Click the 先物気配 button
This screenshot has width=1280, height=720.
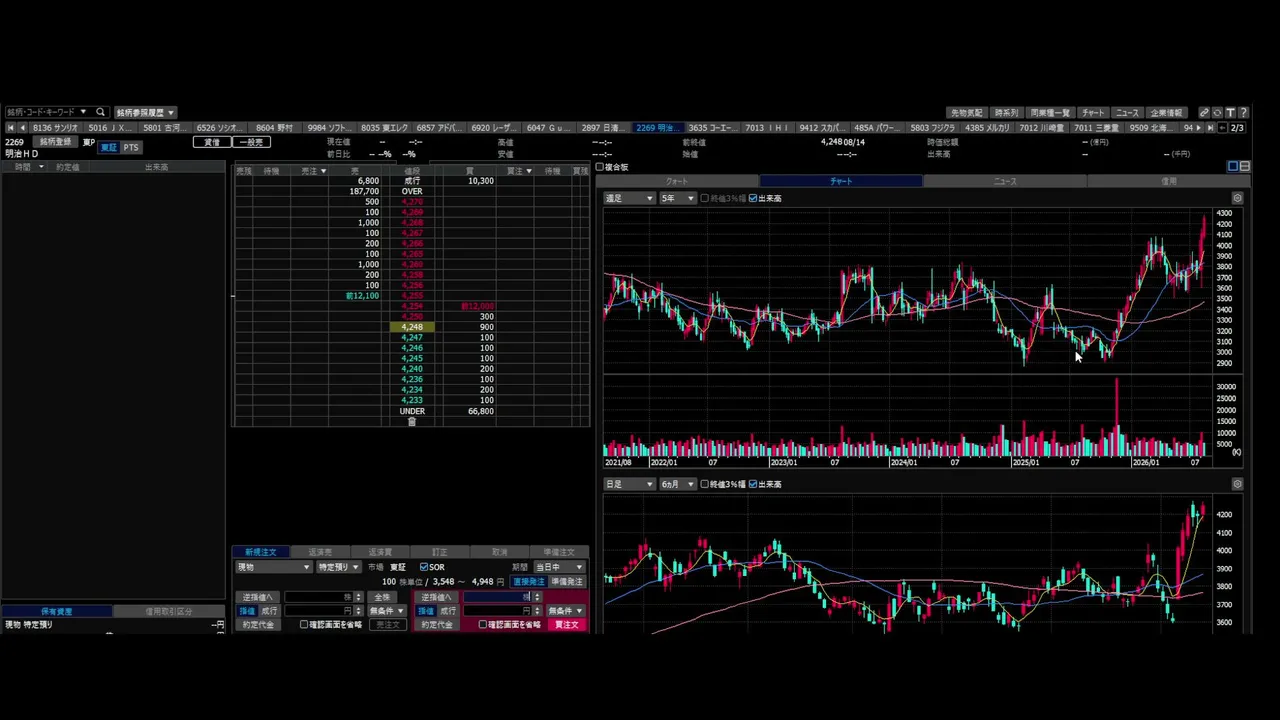[967, 113]
